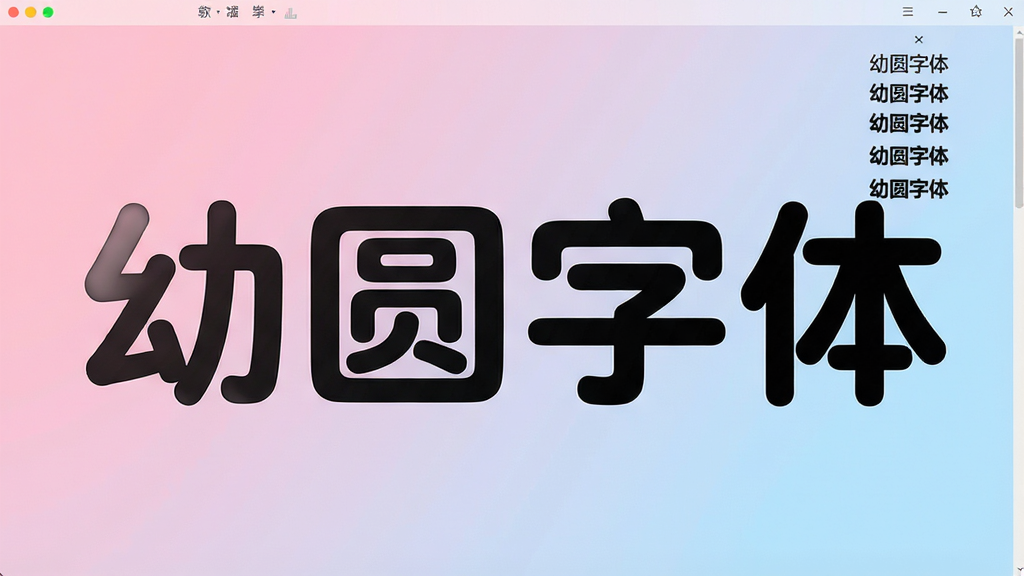The height and width of the screenshot is (576, 1024).
Task: Open the first dropdown arrow in the title bar
Action: pyautogui.click(x=218, y=12)
